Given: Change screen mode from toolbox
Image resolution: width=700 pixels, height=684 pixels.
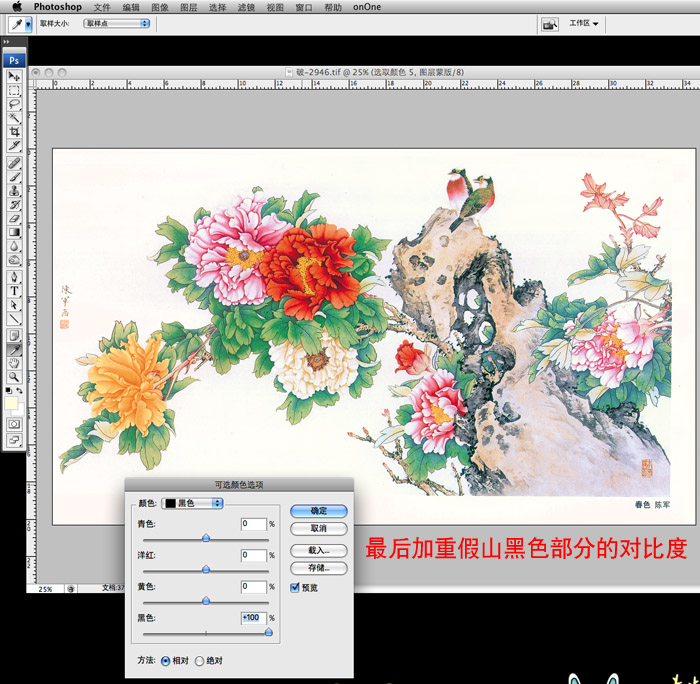Looking at the screenshot, I should click(x=14, y=441).
